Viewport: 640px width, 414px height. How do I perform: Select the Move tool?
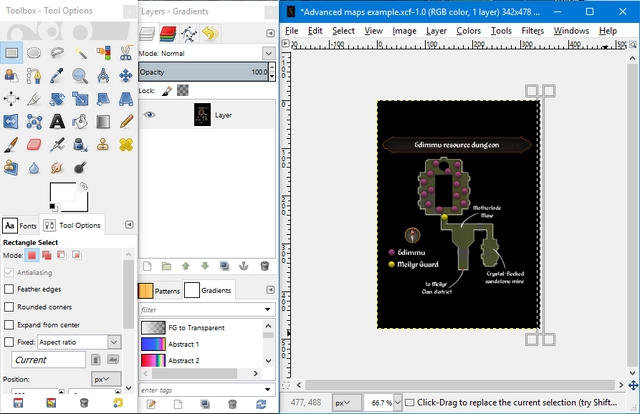click(x=126, y=76)
